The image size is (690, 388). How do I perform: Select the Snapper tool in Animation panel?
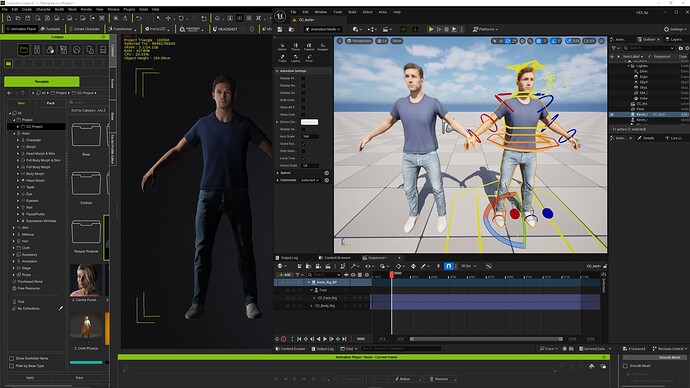tap(323, 47)
